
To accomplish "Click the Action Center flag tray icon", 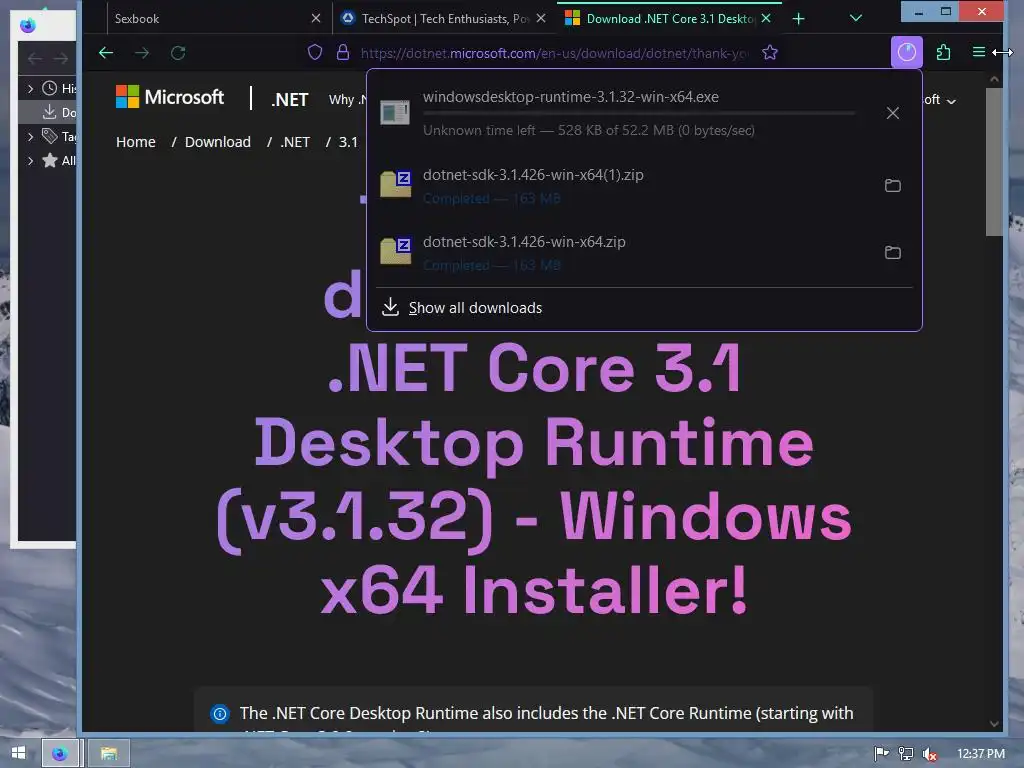I will point(881,754).
